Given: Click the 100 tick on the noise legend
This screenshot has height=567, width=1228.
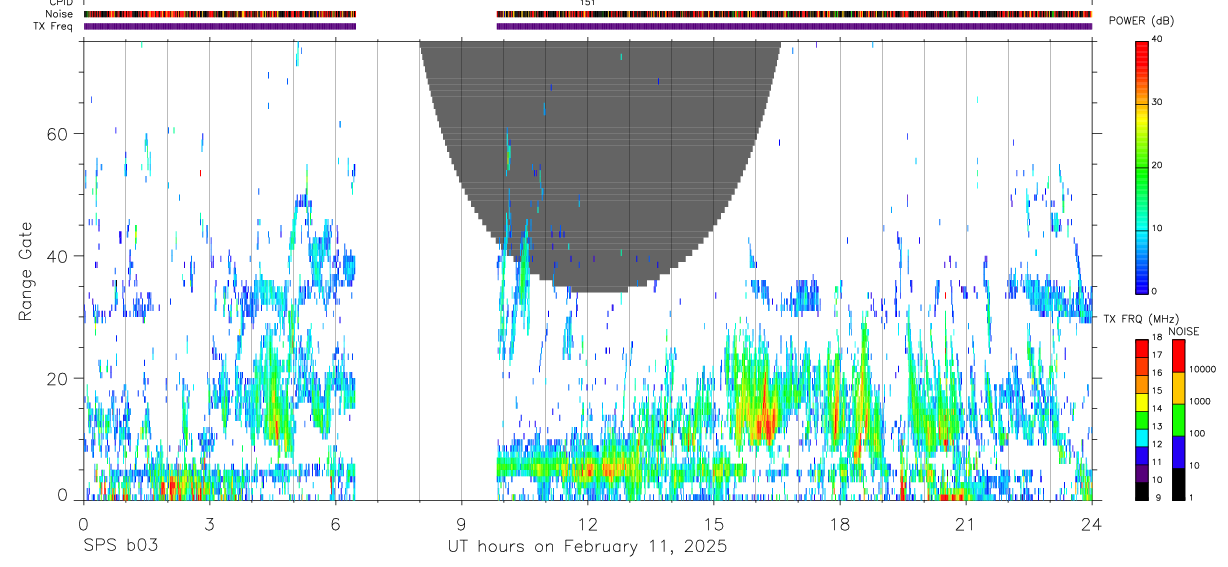Looking at the screenshot, I should tap(1198, 433).
